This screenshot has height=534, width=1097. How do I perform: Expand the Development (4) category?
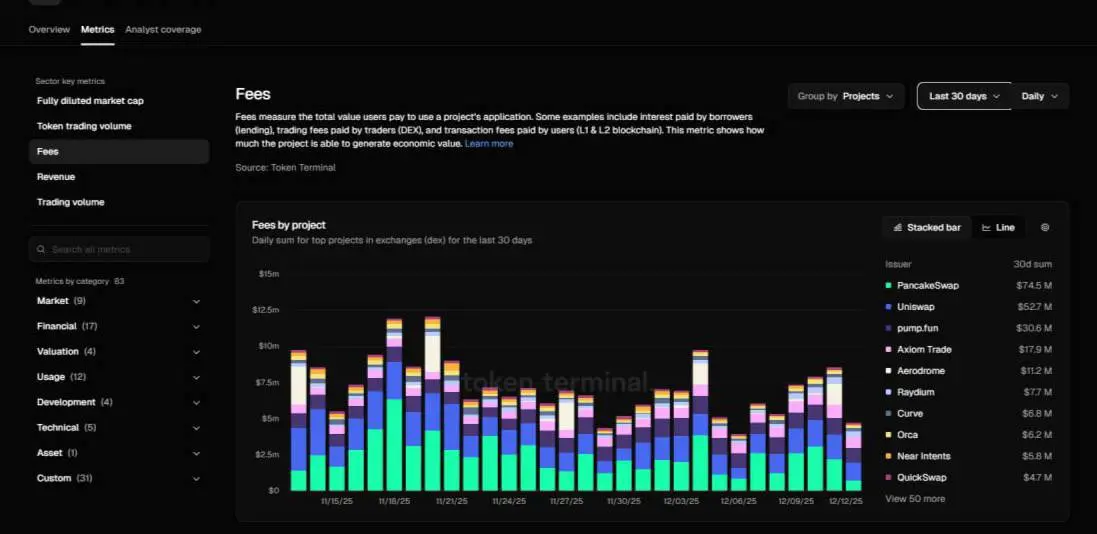tap(118, 402)
